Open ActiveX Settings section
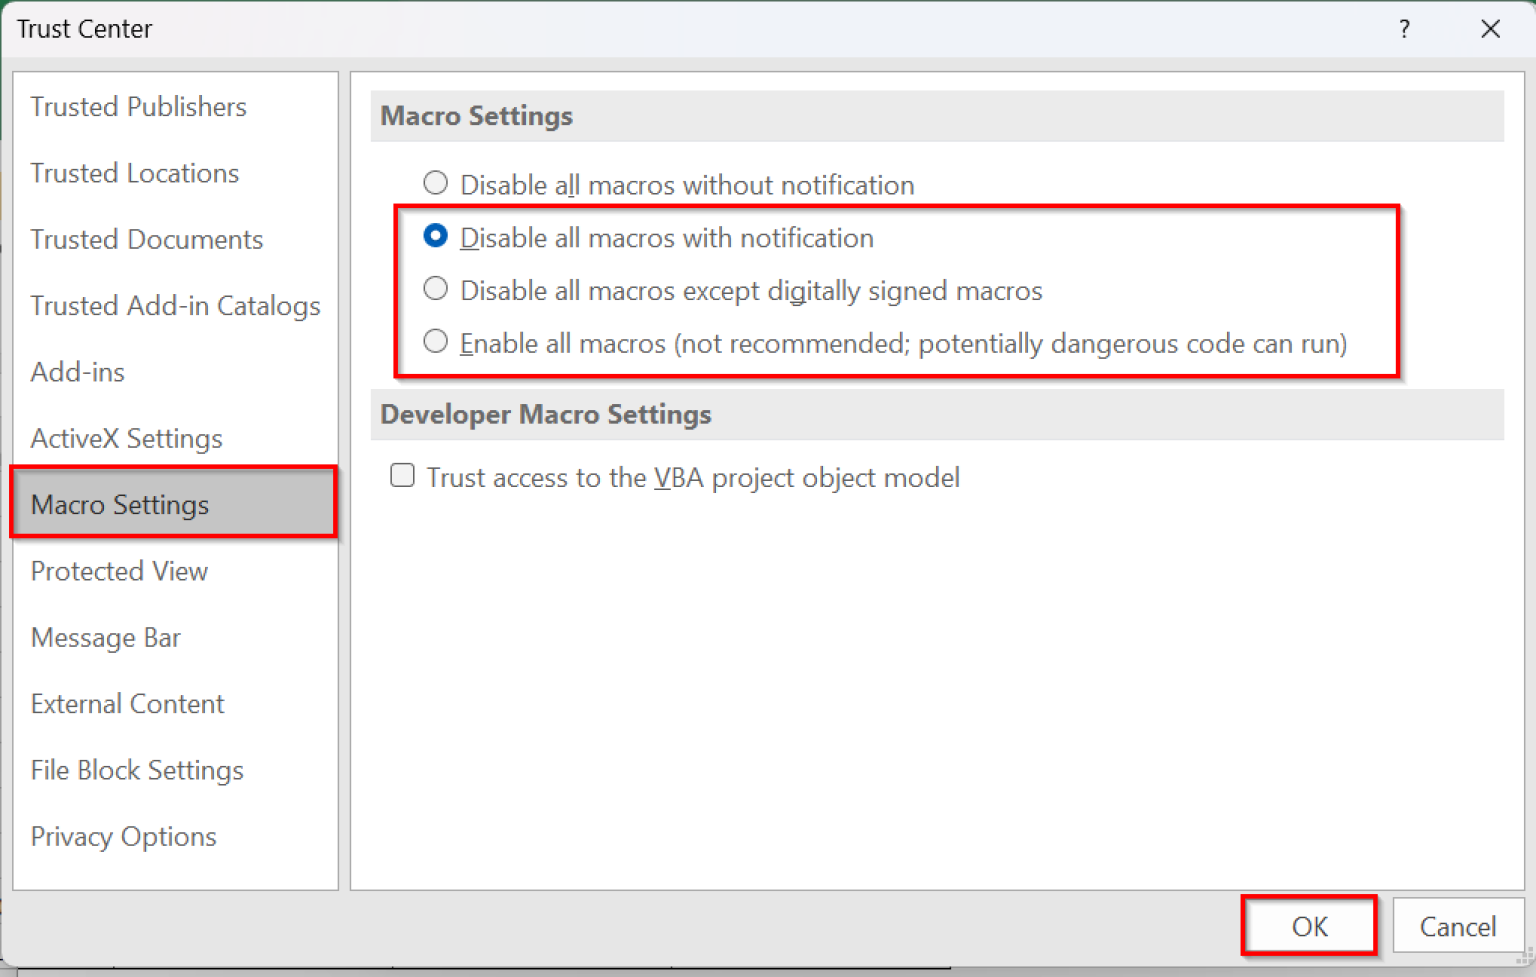The image size is (1536, 977). click(x=126, y=438)
